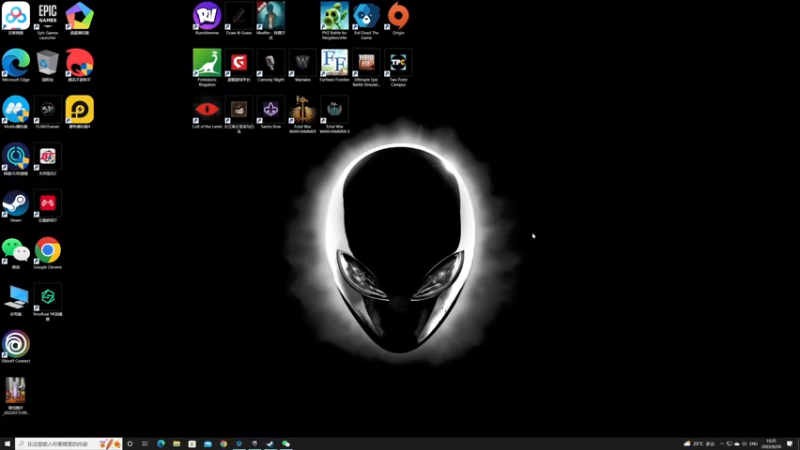Open the Windows Start menu
800x450 pixels.
tap(7, 444)
